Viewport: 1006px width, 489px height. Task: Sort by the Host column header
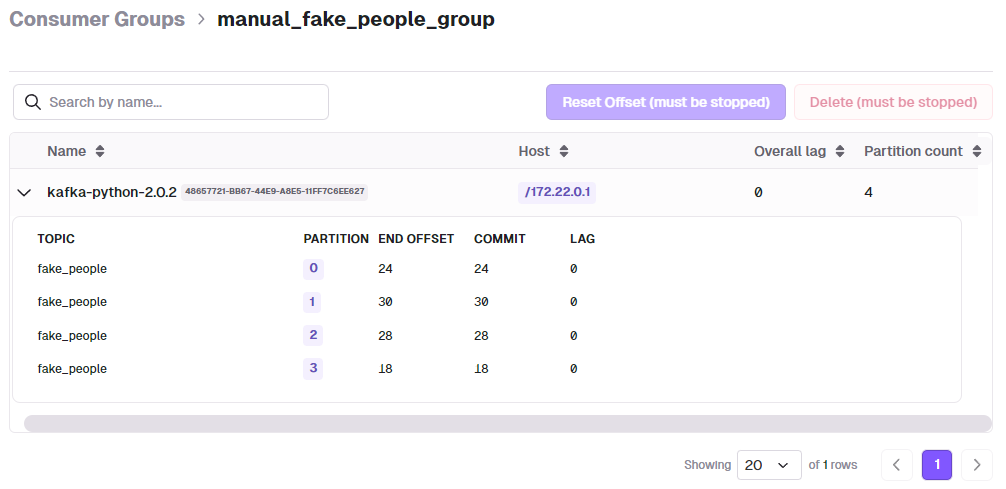point(543,151)
